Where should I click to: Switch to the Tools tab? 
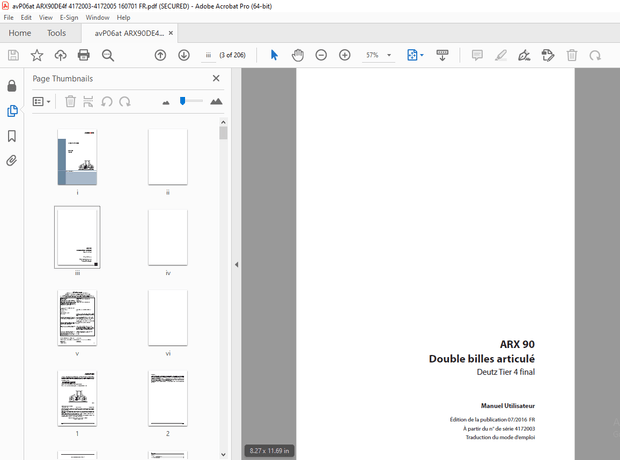pos(57,33)
